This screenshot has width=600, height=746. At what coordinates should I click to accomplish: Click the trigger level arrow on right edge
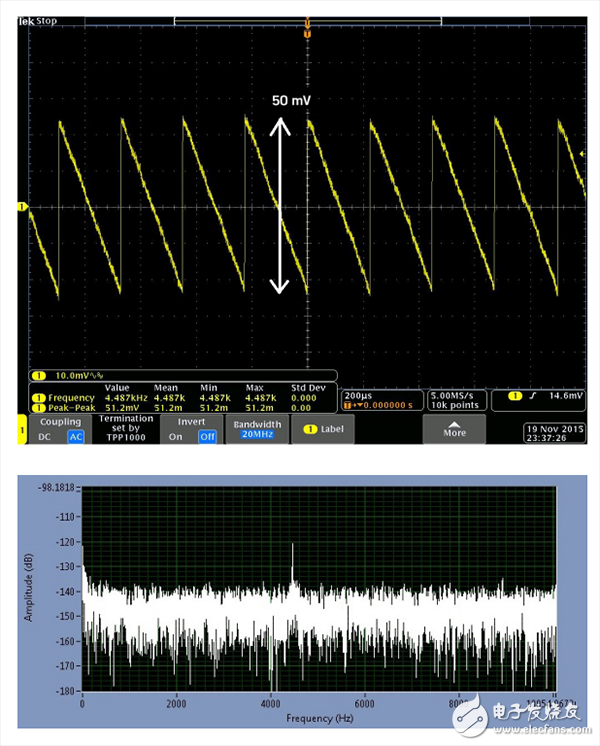tap(583, 153)
